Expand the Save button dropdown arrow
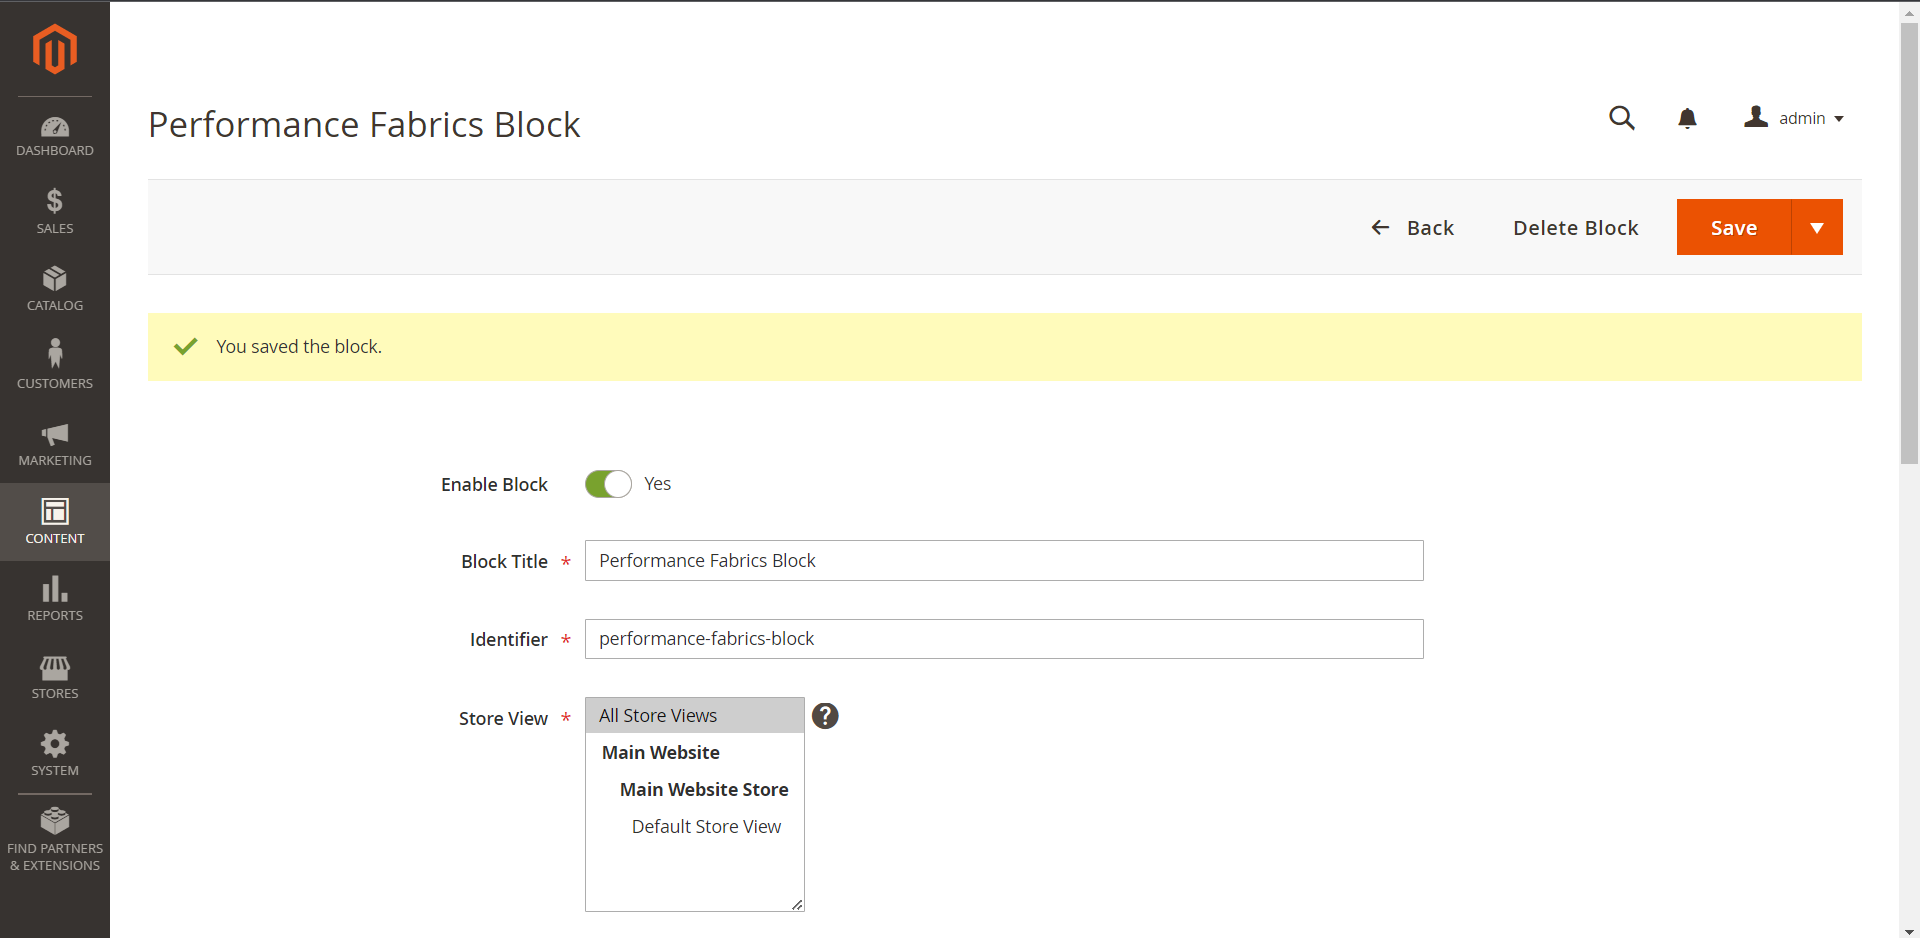 1816,227
